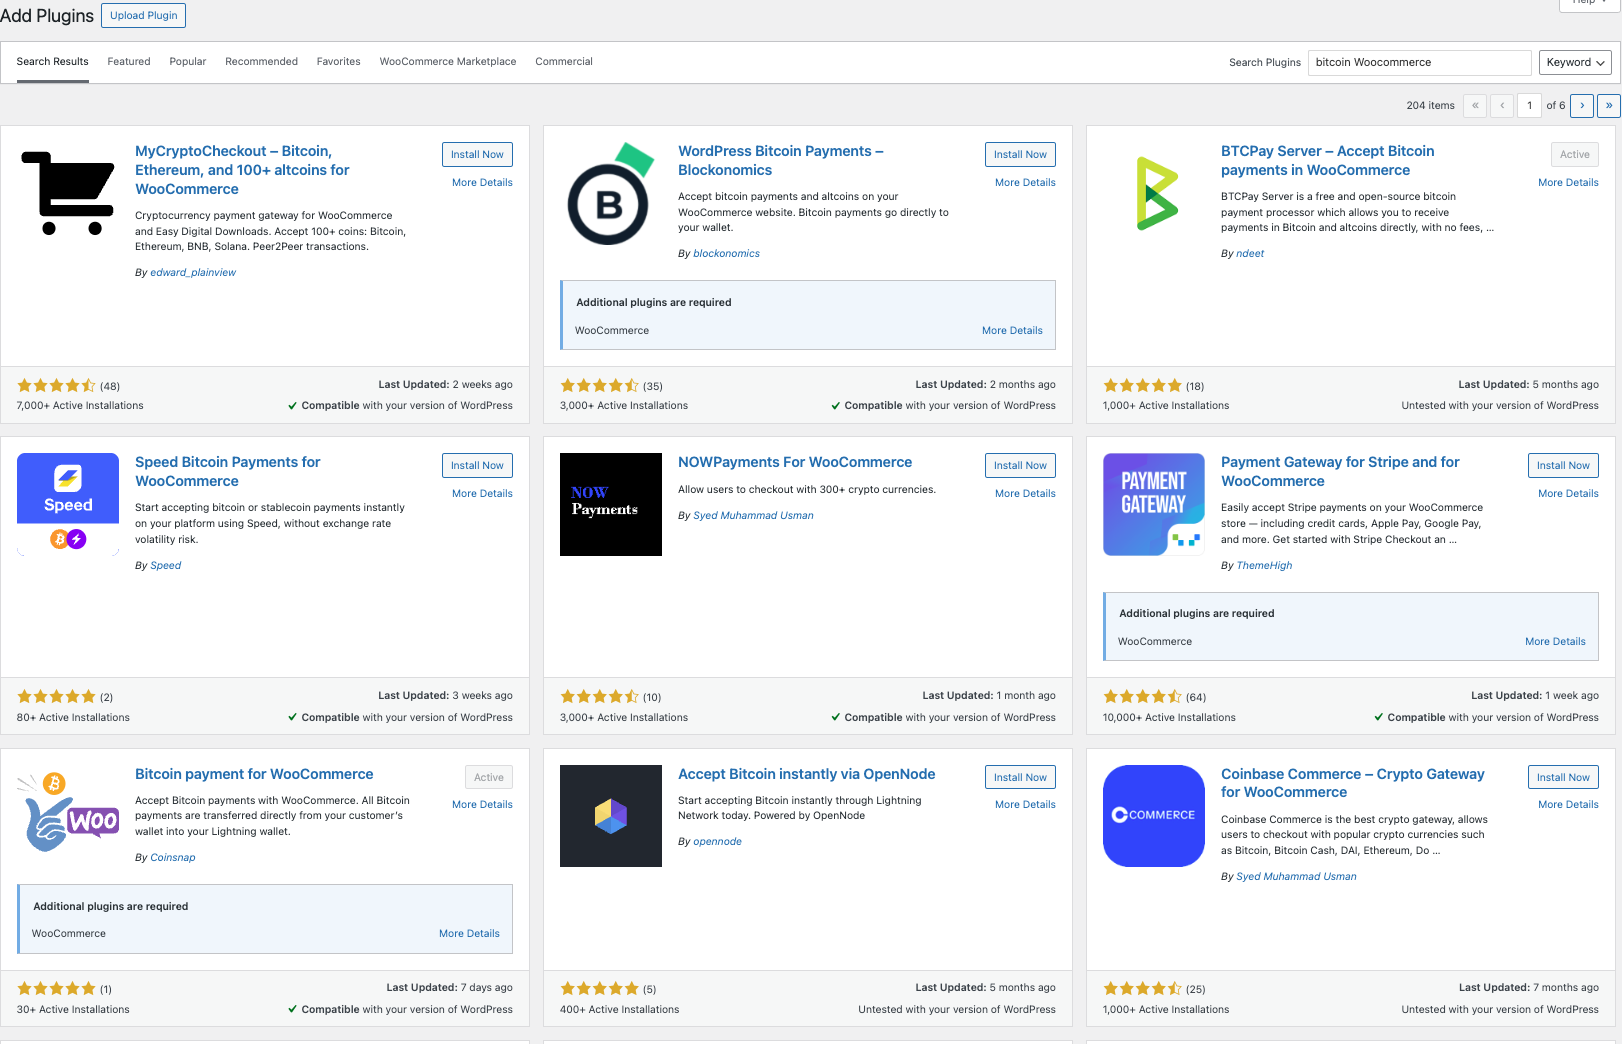Click the Speed plugin blue logo thumbnail
Screen dimensions: 1622x1044
(68, 504)
